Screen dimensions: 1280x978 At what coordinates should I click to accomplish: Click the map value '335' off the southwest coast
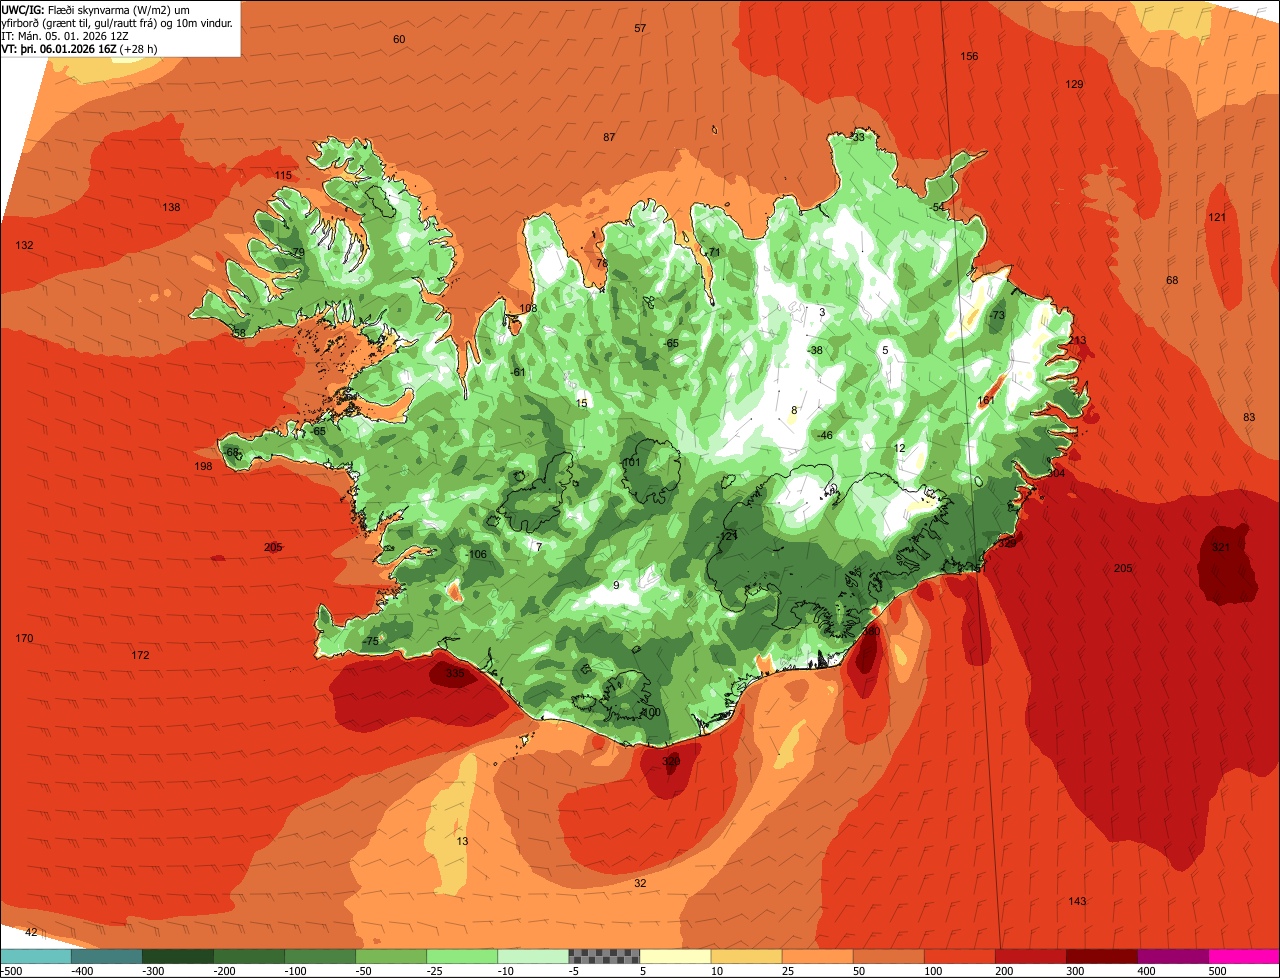coord(455,675)
